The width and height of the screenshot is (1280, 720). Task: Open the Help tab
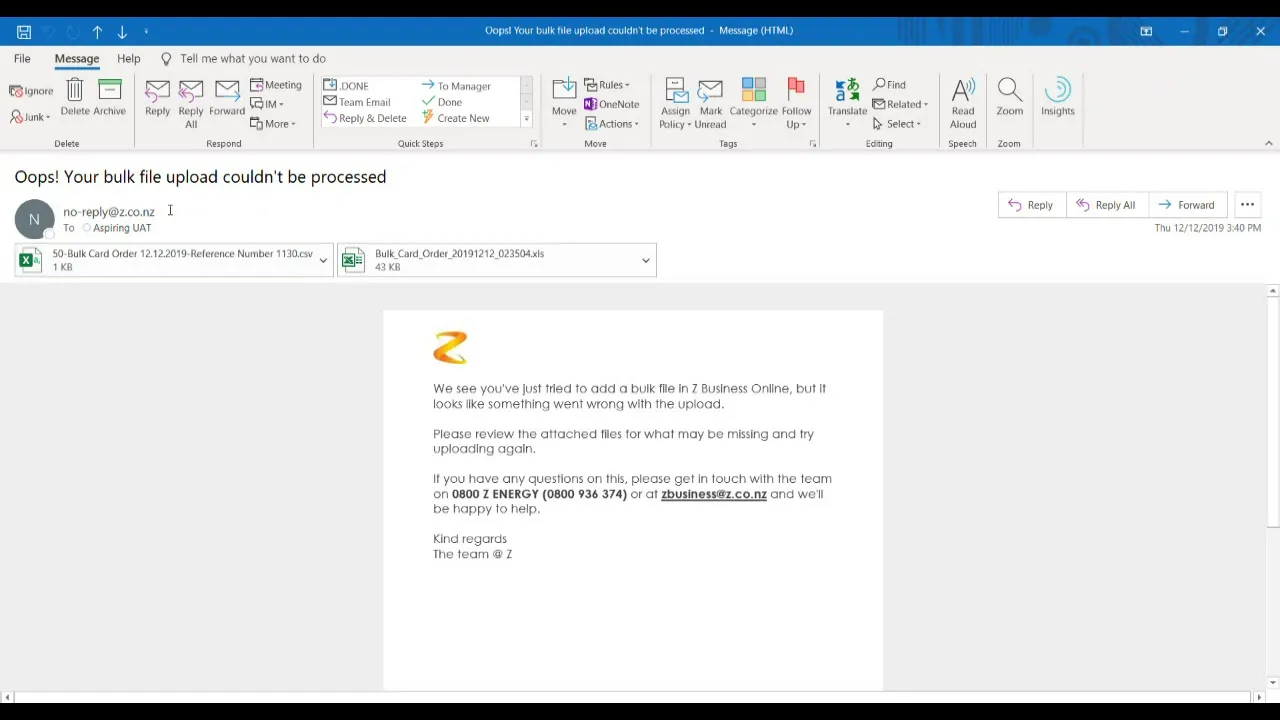click(x=129, y=59)
